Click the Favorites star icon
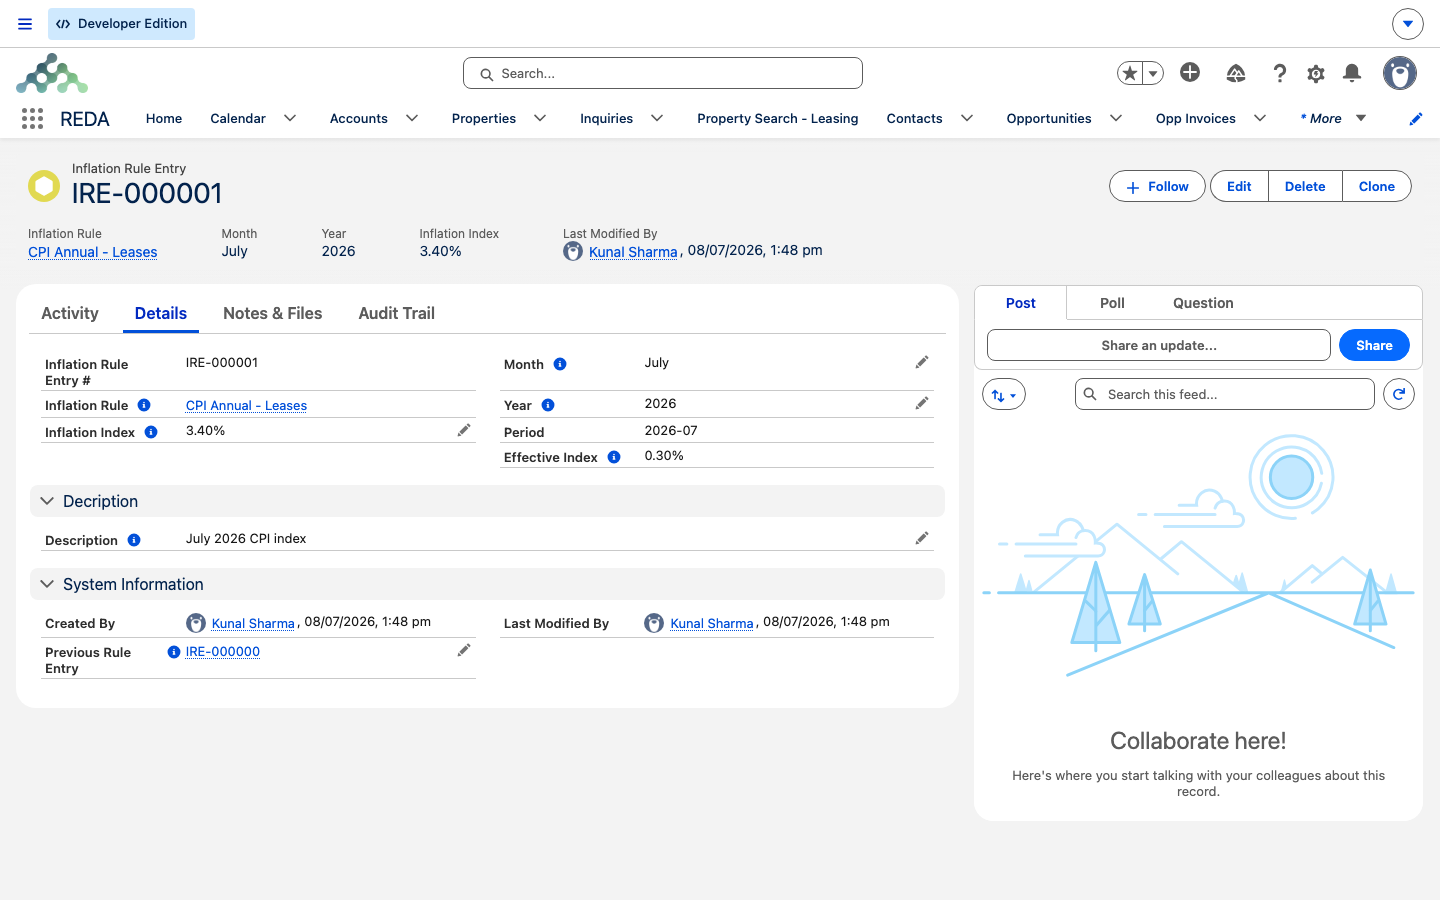The height and width of the screenshot is (900, 1440). coord(1130,73)
